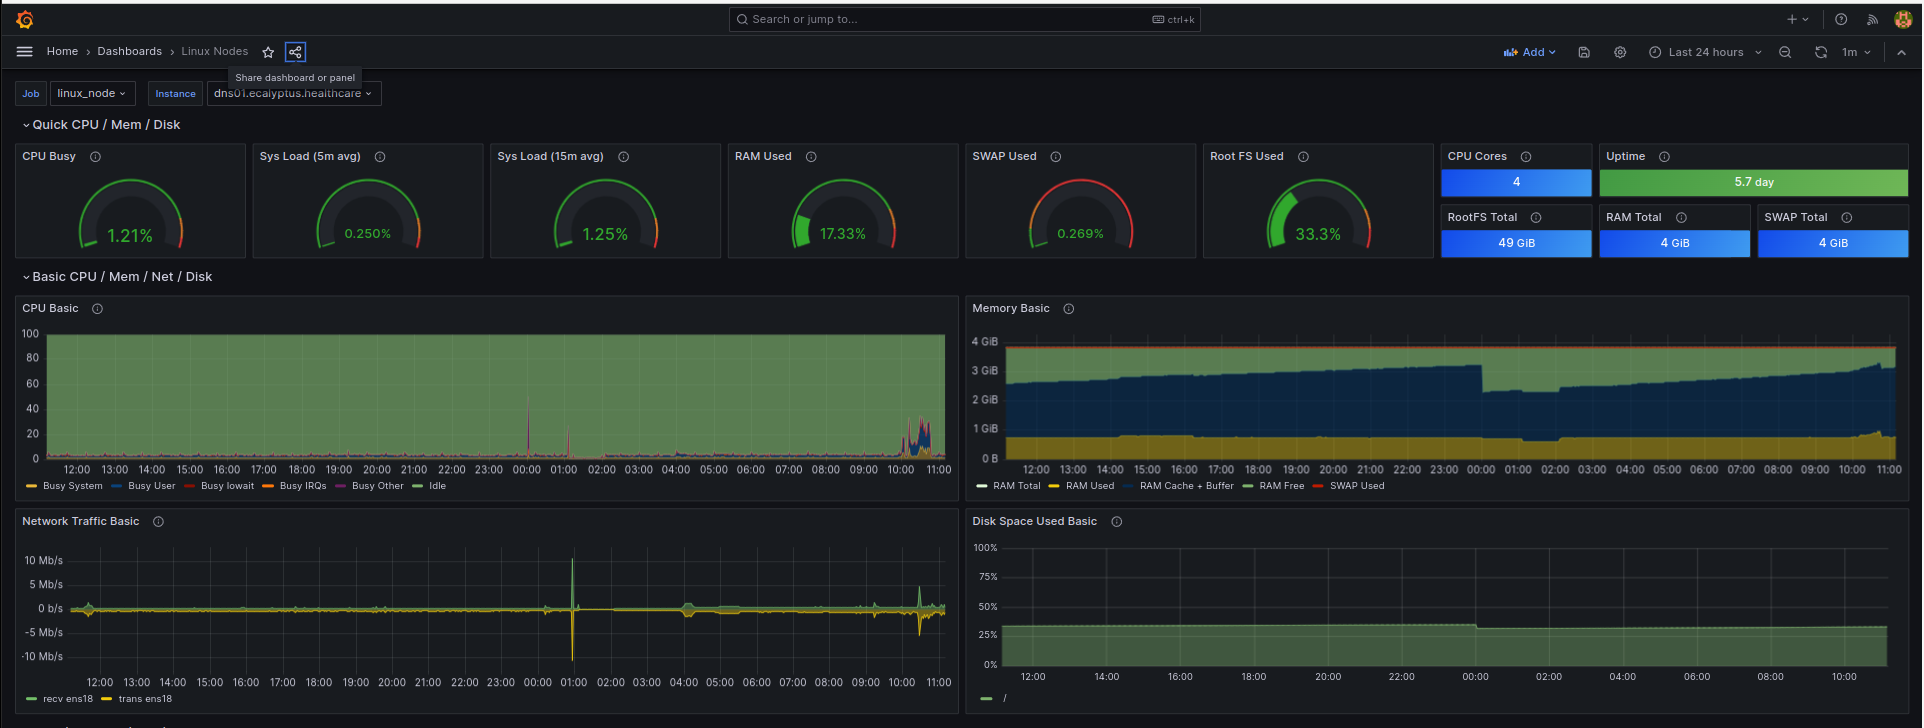
Task: Save the dashboard with the disk icon
Action: coord(1584,52)
